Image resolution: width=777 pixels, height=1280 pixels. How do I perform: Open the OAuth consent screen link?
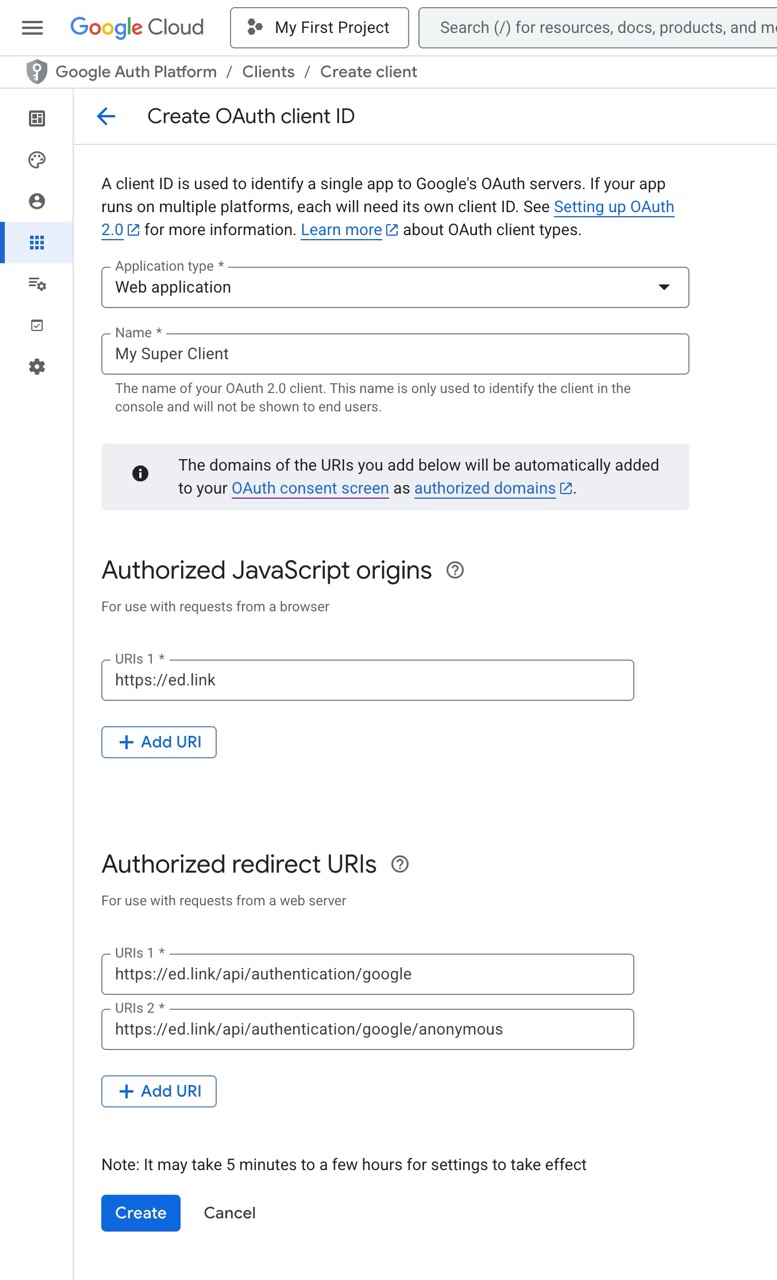[310, 488]
